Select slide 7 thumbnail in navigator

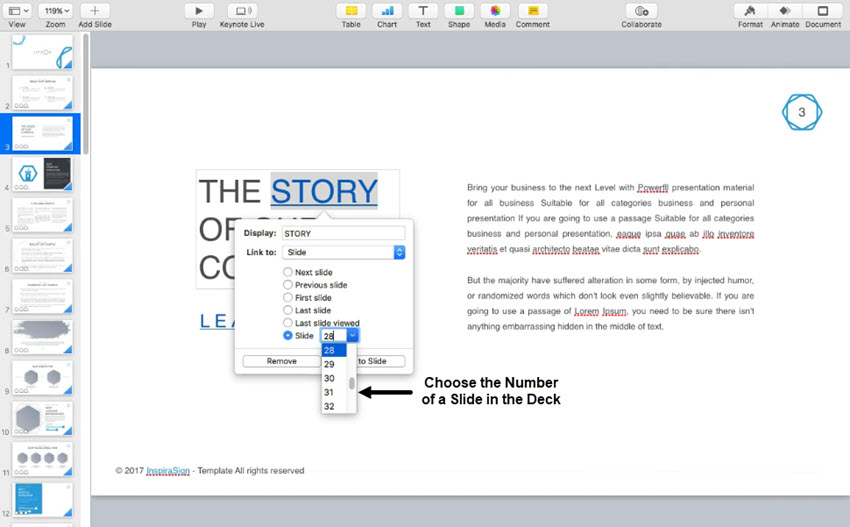click(42, 296)
